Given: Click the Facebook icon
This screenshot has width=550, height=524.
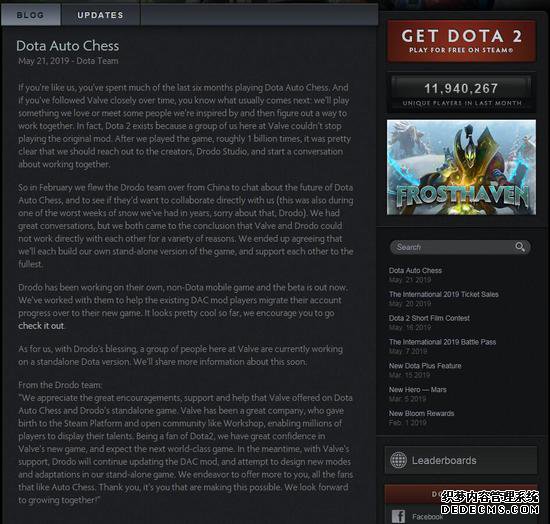Looking at the screenshot, I should (x=398, y=516).
